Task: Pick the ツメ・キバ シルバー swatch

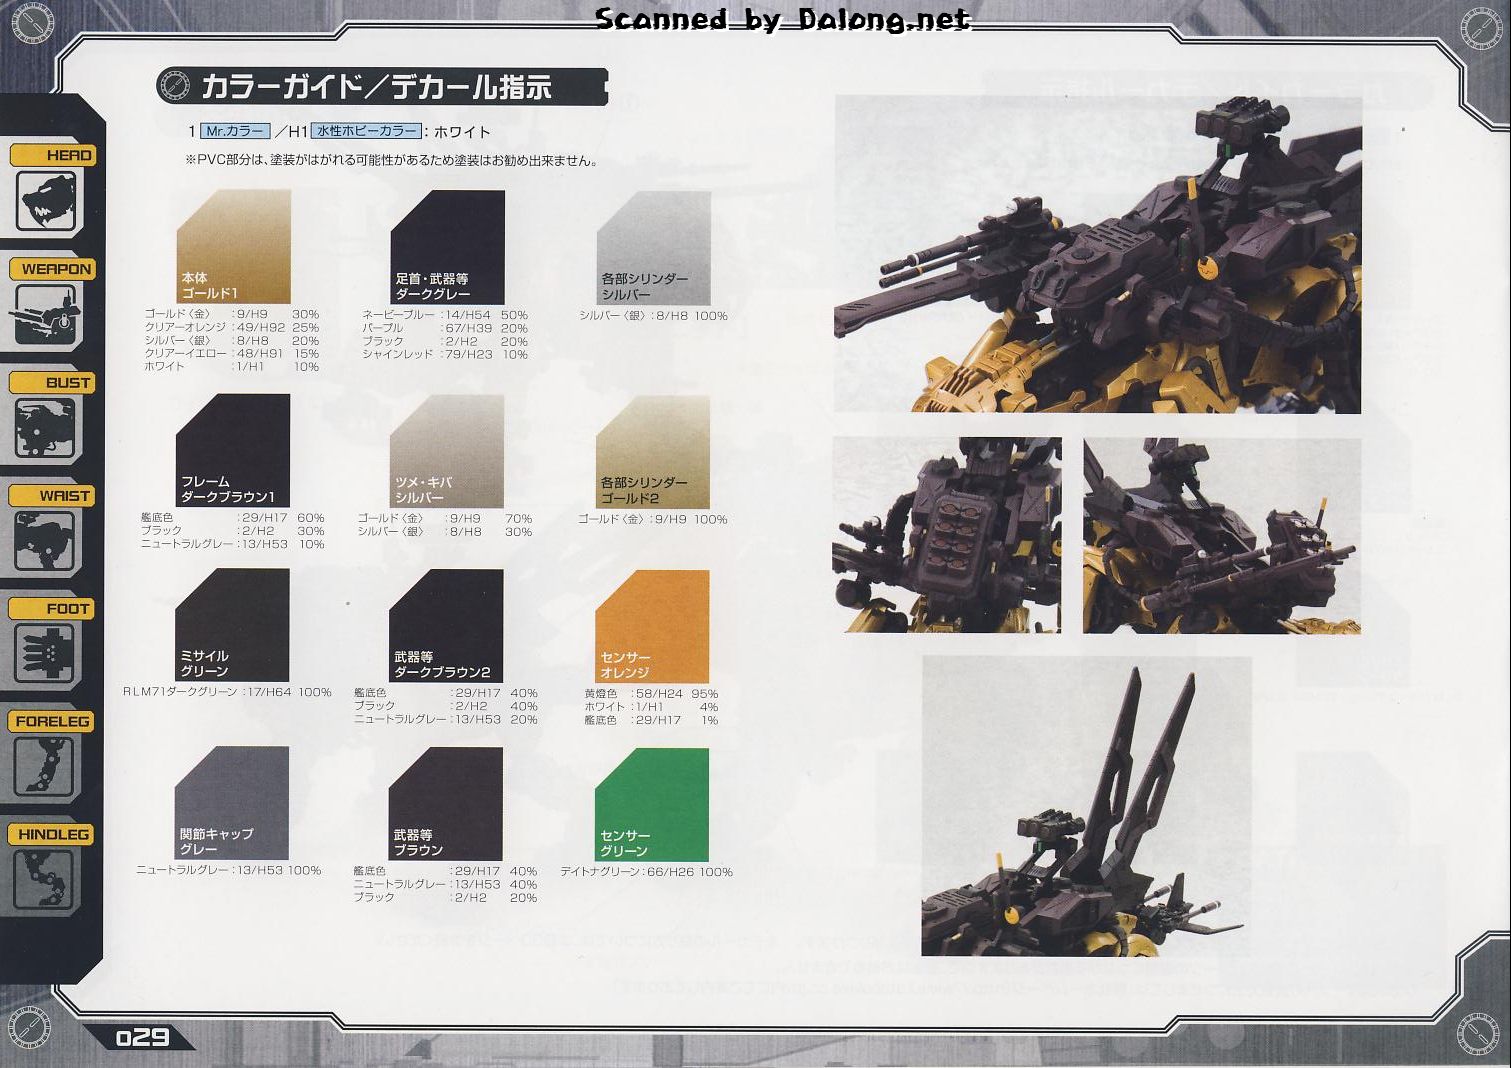Action: point(447,451)
